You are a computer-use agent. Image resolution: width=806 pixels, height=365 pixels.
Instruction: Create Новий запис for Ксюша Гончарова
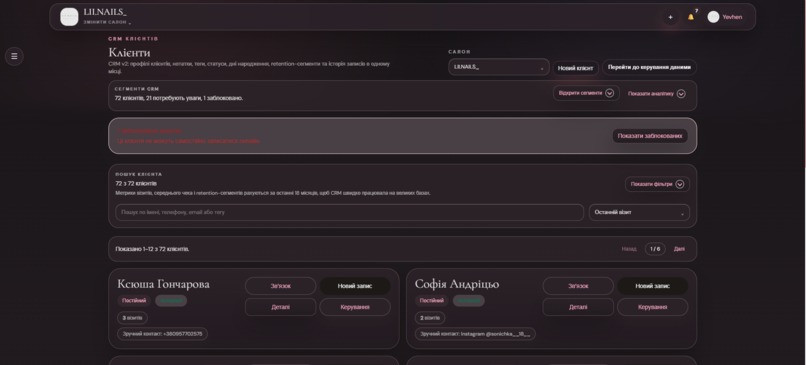point(355,286)
